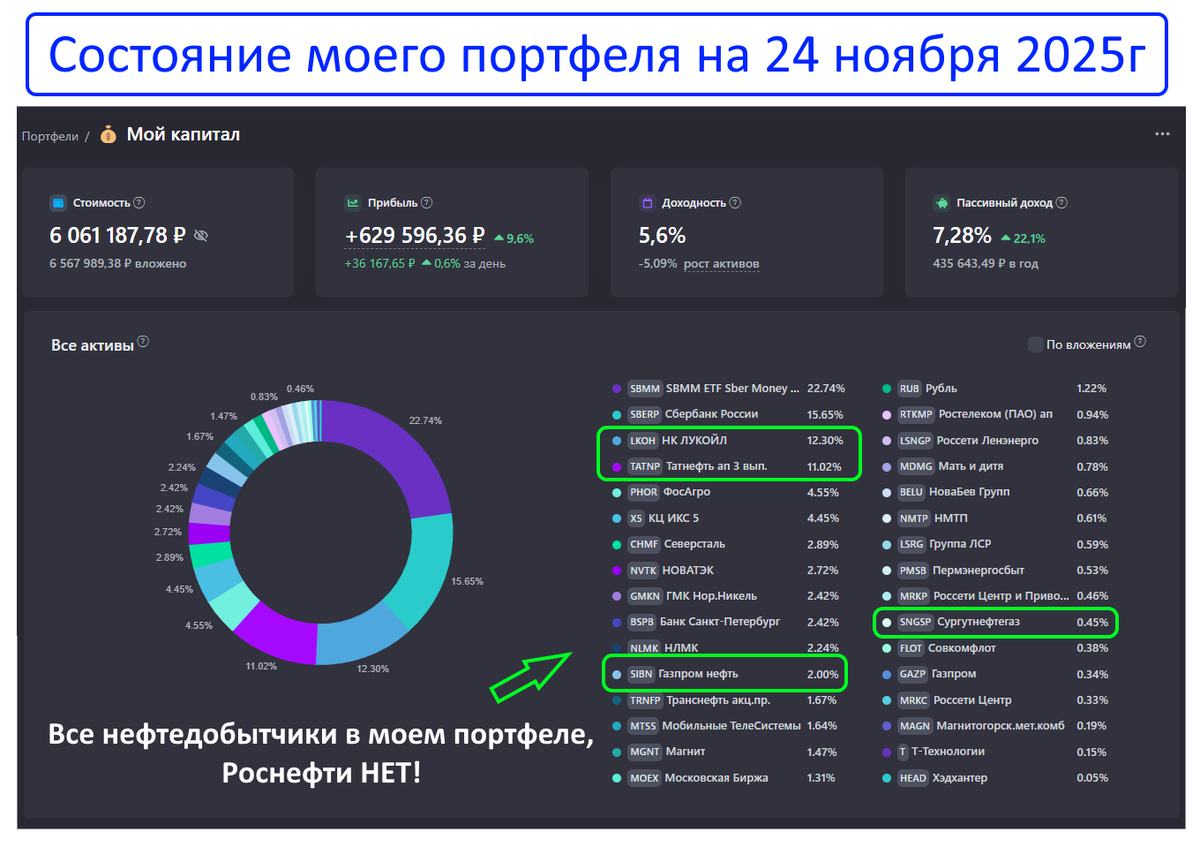Open the Магнит asset row

[x=726, y=752]
